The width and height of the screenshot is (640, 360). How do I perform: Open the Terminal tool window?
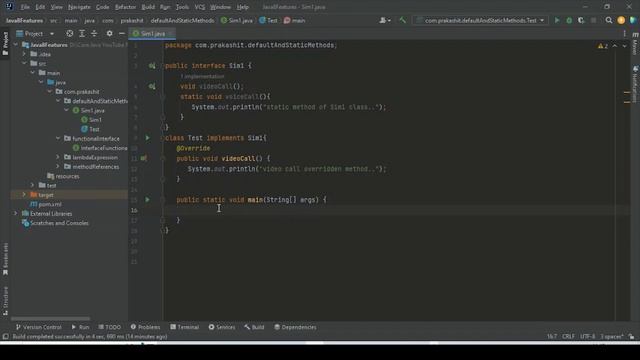[184, 327]
